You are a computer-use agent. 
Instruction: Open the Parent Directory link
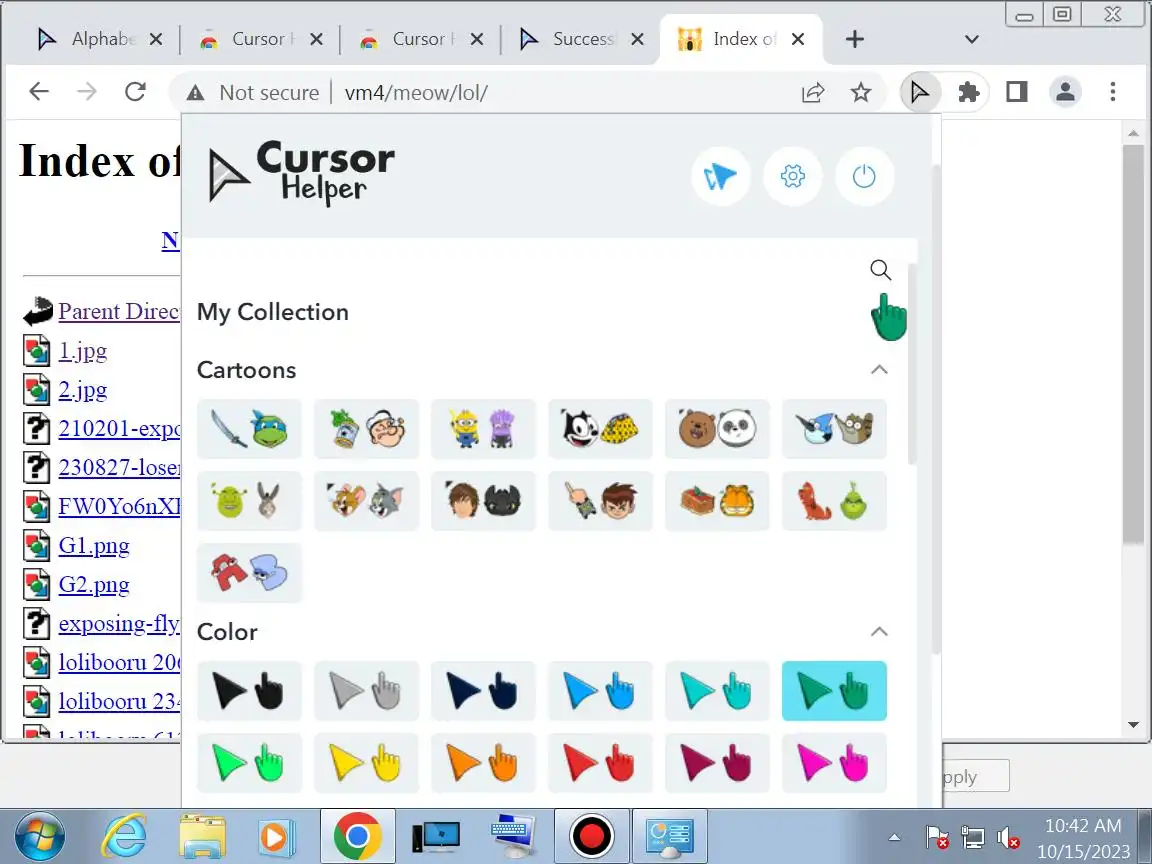(119, 312)
